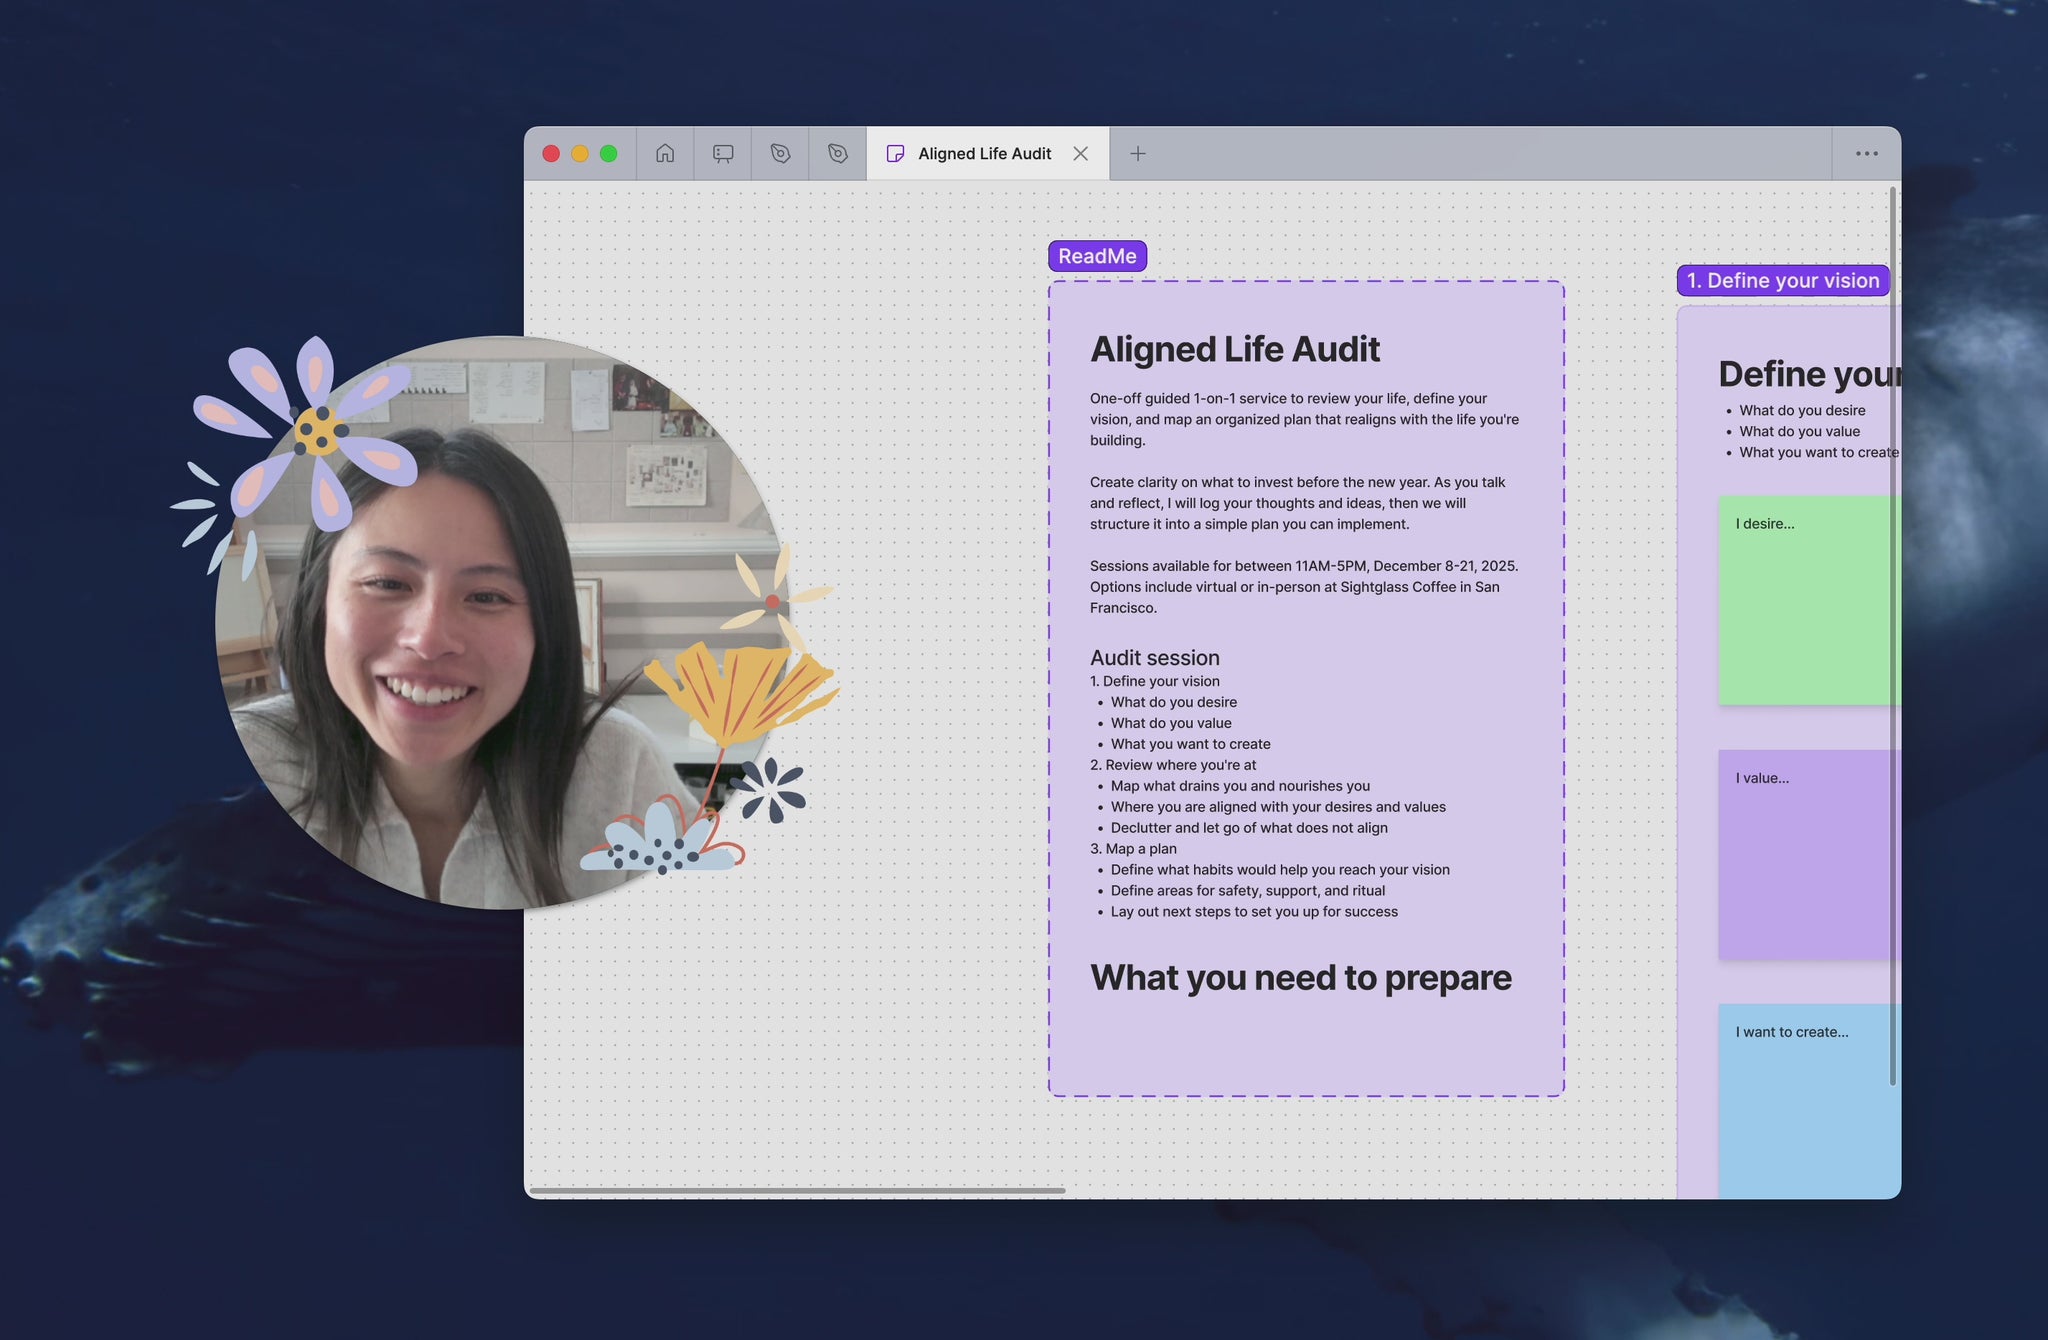This screenshot has width=2048, height=1340.
Task: Close the Aligned Life Audit tab
Action: click(1081, 153)
